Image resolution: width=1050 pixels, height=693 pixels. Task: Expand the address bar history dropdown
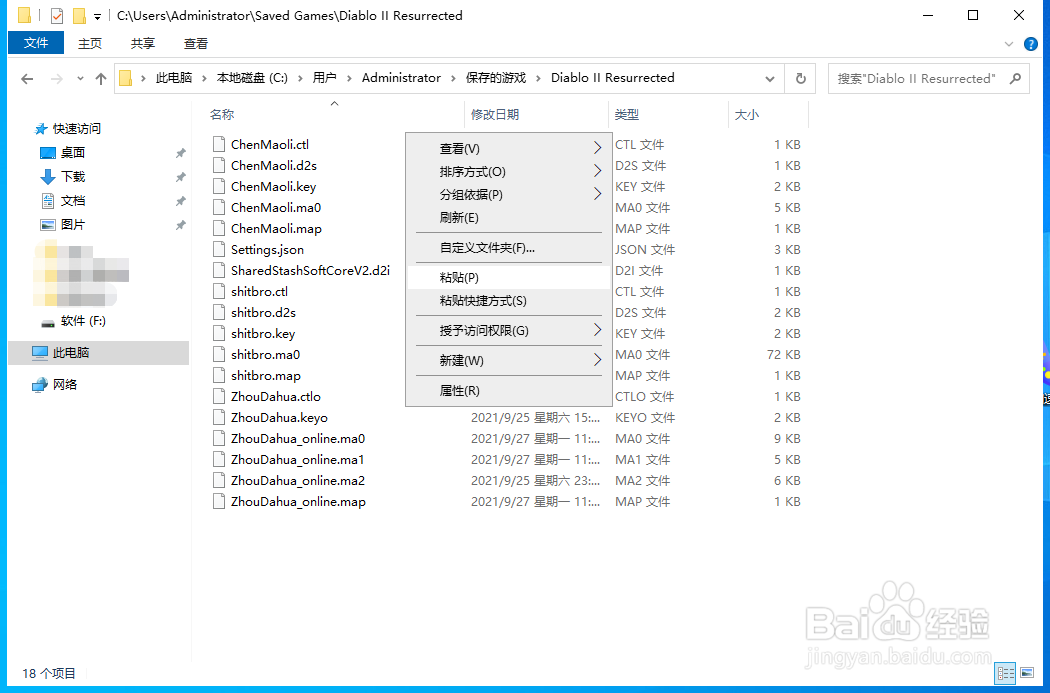click(x=769, y=78)
